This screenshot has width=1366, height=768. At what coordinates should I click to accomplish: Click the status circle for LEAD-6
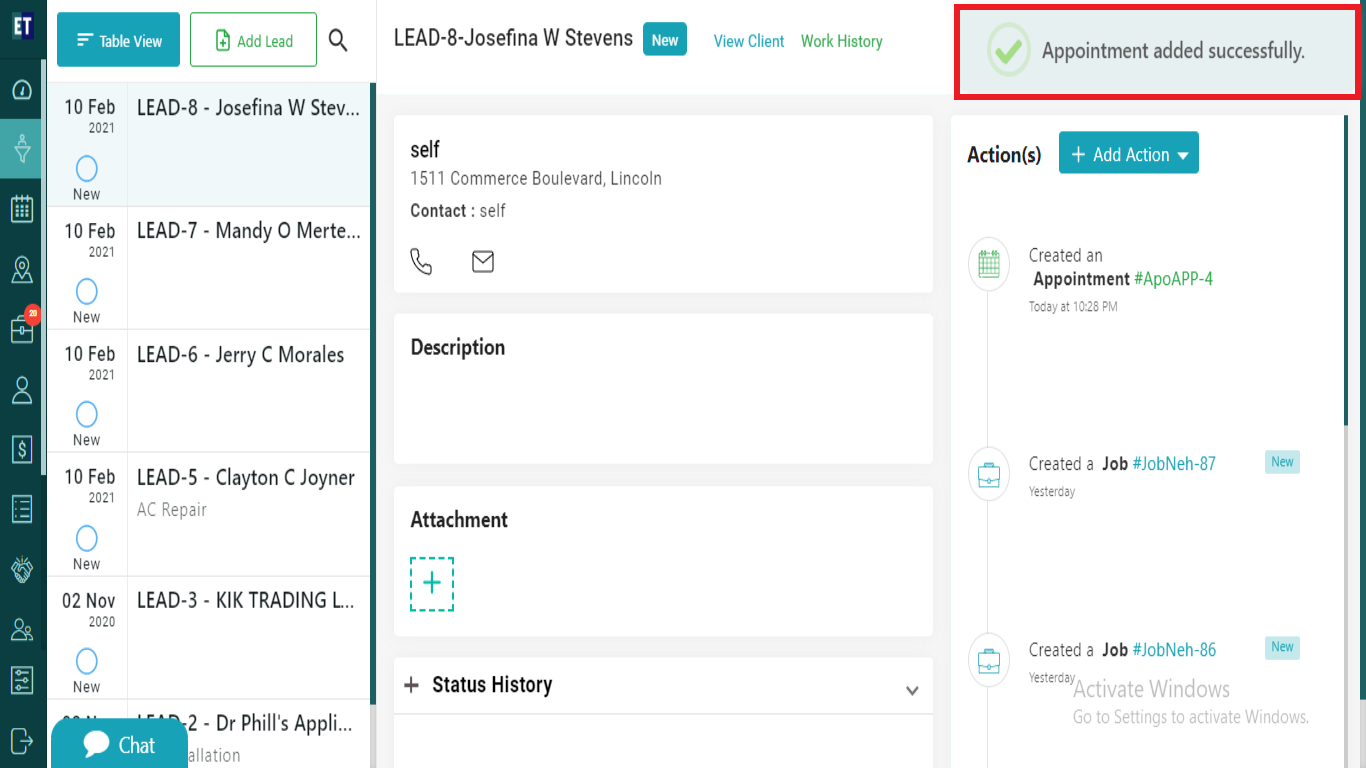(x=87, y=414)
